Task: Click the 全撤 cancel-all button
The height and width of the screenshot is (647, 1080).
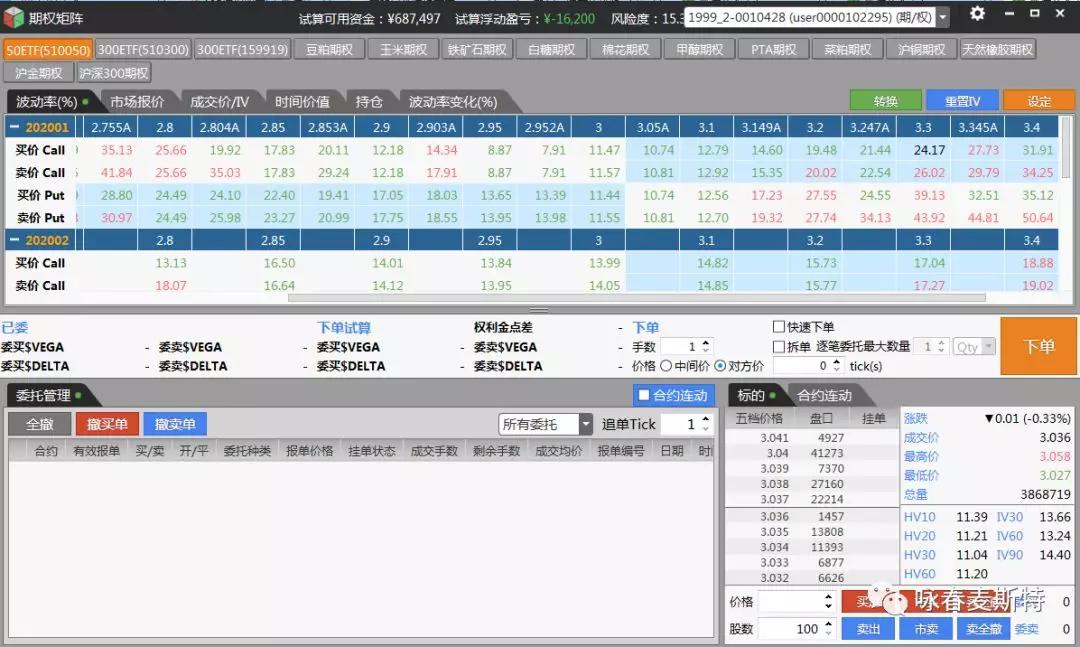Action: click(x=39, y=424)
